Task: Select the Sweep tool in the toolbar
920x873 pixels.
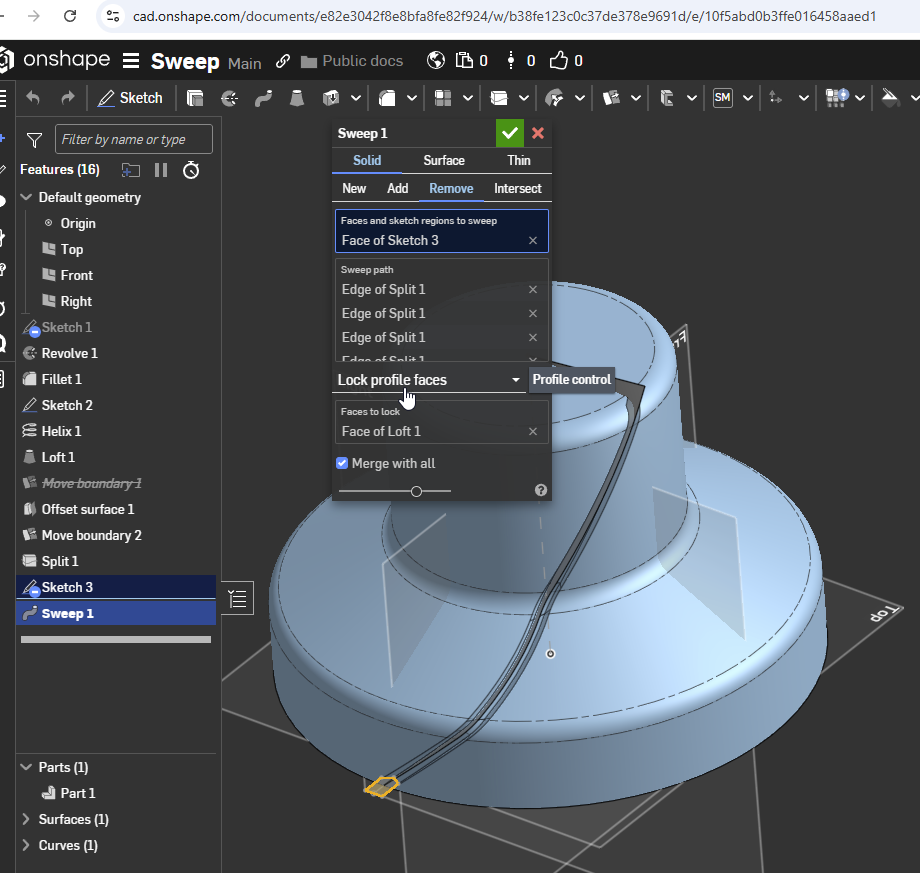Action: [x=263, y=98]
